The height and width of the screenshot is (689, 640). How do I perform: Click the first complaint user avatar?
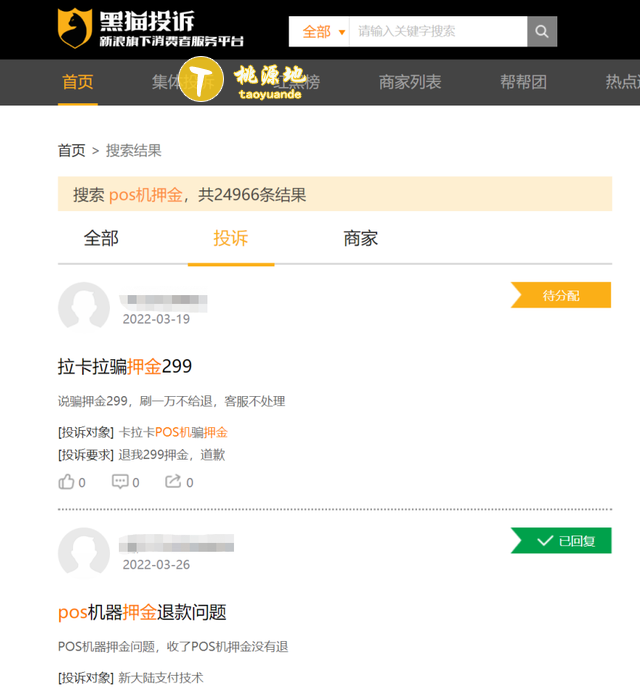84,308
